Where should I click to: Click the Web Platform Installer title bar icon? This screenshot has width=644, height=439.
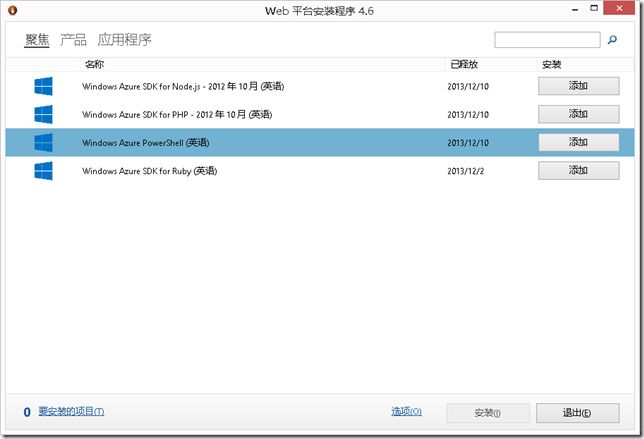tap(13, 10)
